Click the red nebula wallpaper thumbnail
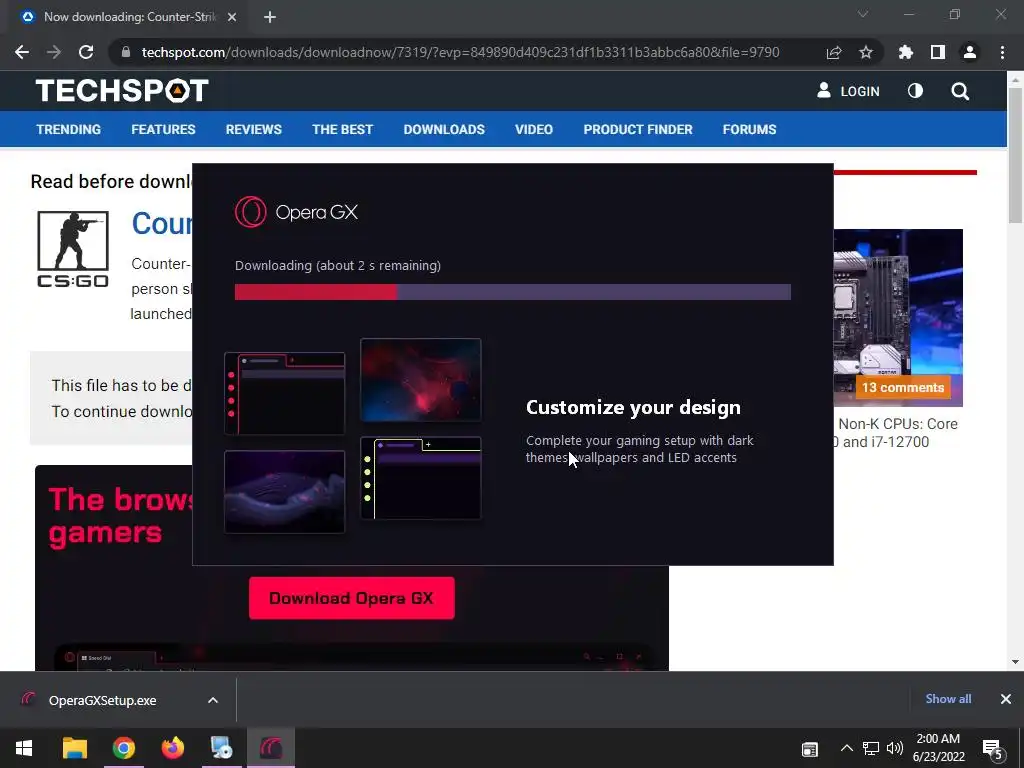This screenshot has height=768, width=1024. [x=421, y=379]
